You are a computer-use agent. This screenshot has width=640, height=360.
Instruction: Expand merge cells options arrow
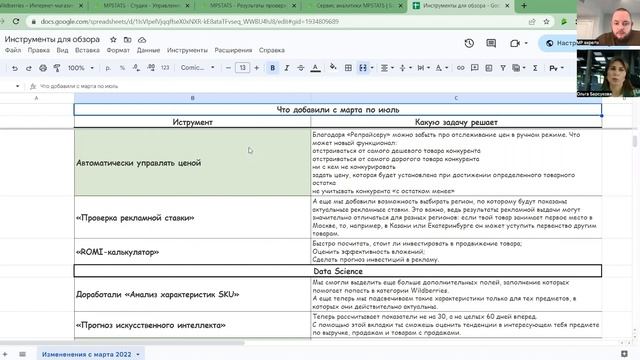click(x=372, y=68)
